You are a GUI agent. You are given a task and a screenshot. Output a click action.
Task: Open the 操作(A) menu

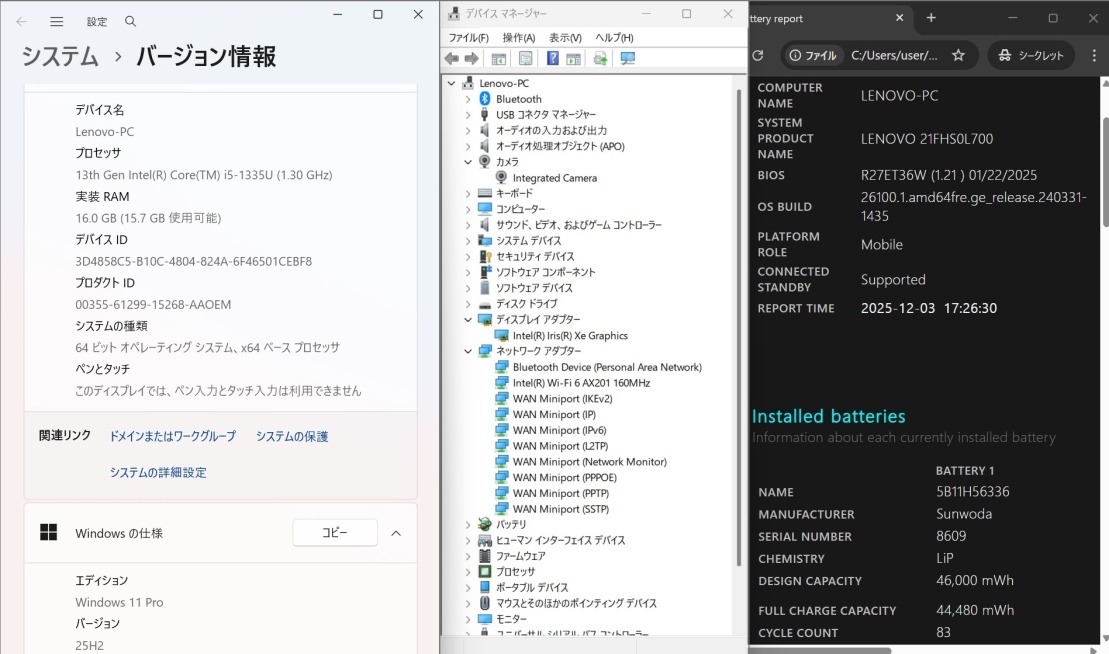519,38
